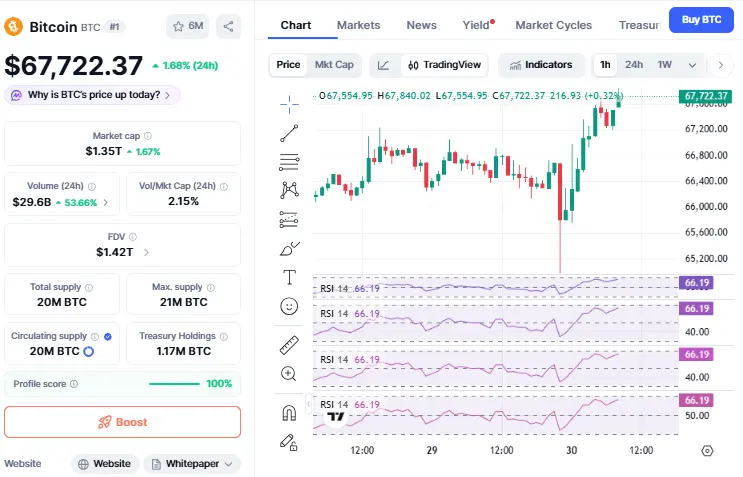Expand more timeframe options dropdown
743x477 pixels.
692,65
